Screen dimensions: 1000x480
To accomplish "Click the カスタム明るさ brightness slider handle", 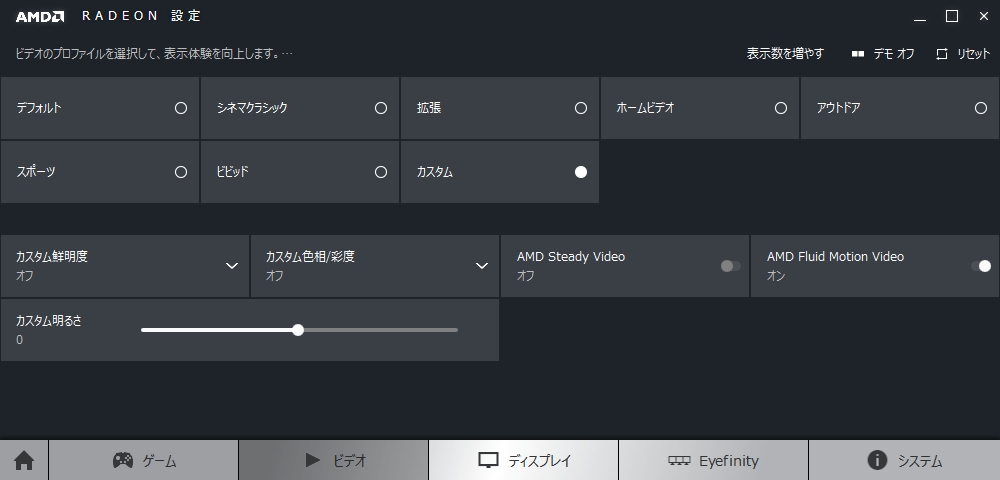I will [298, 330].
